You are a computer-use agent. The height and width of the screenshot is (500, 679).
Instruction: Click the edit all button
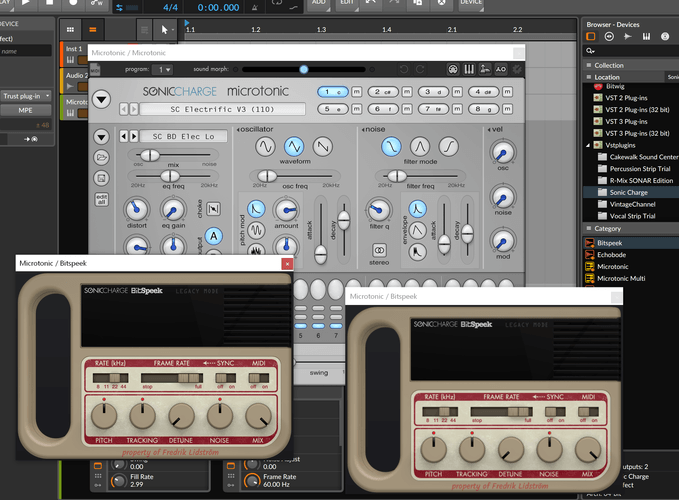101,199
